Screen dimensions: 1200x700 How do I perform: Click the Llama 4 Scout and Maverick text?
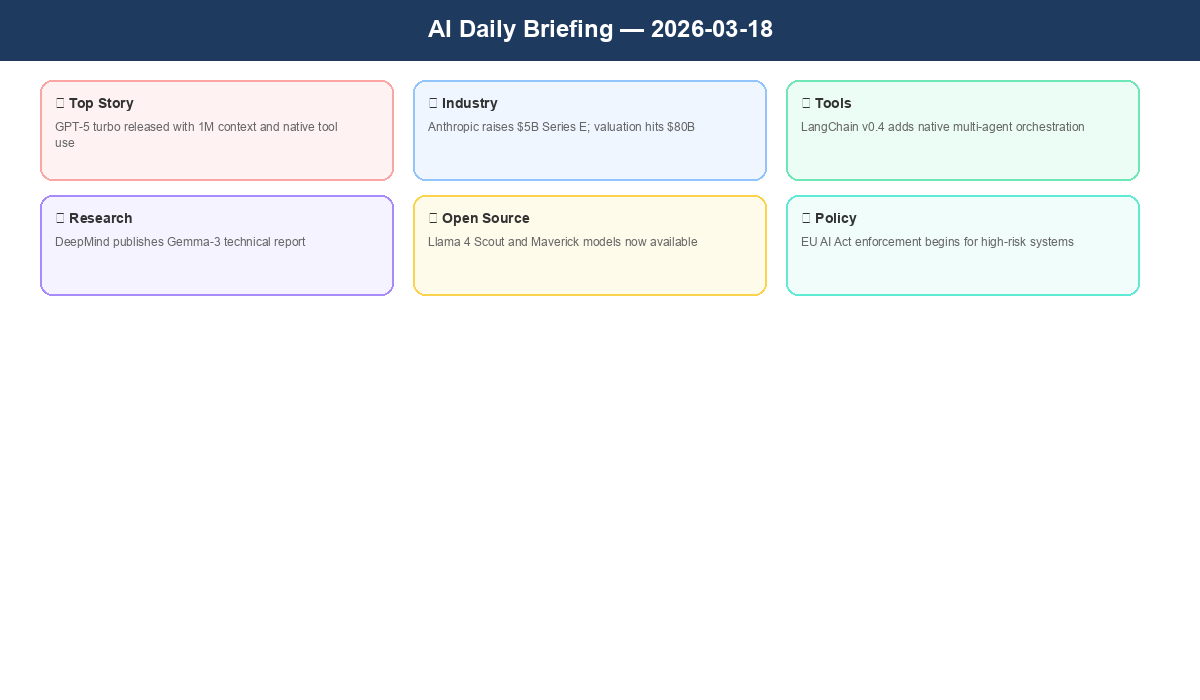point(563,242)
